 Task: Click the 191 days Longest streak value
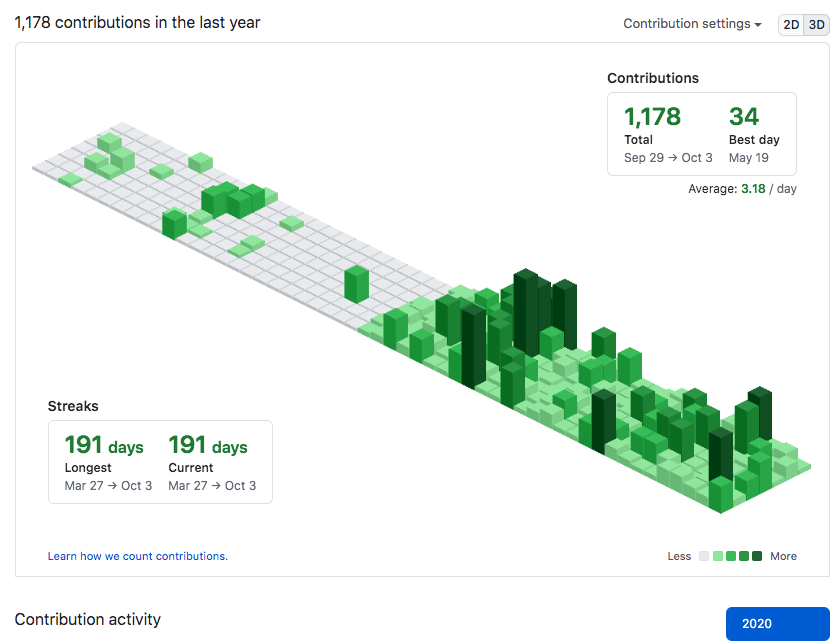click(x=104, y=445)
